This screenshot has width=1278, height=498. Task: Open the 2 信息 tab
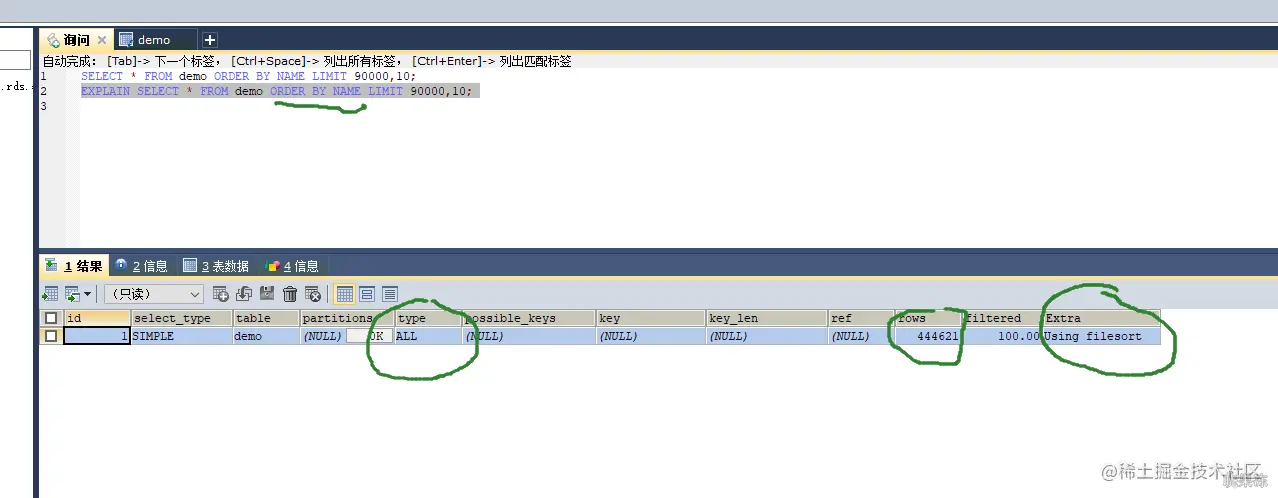[141, 266]
